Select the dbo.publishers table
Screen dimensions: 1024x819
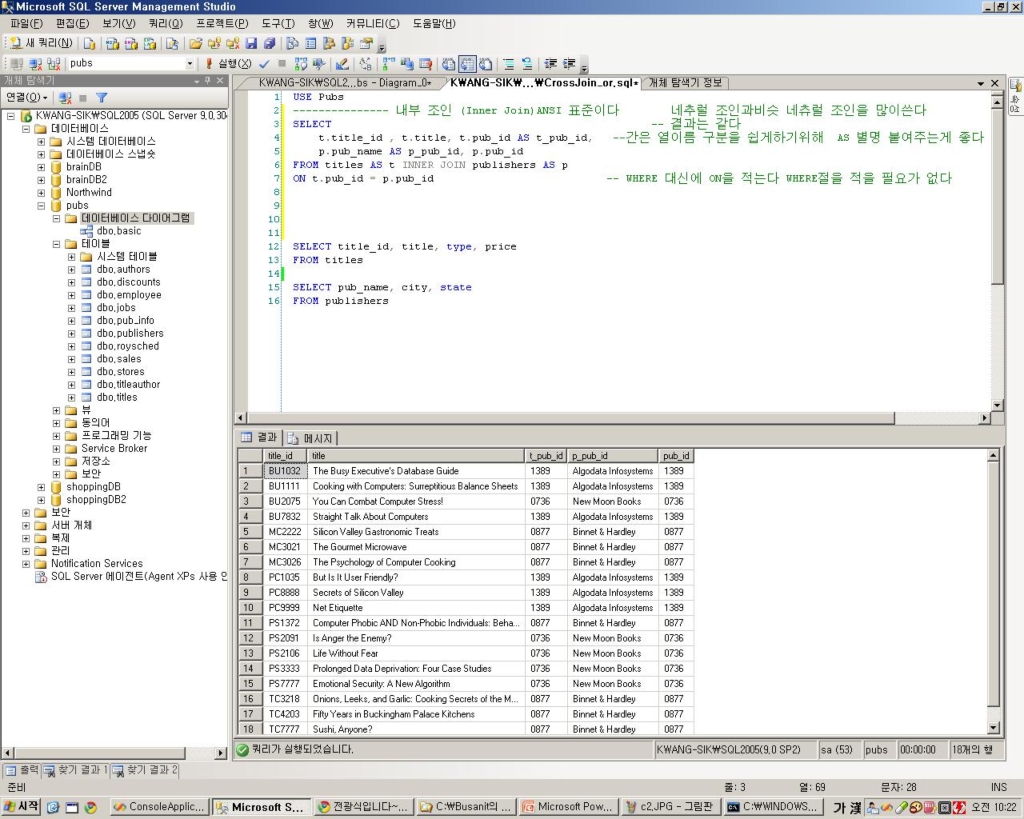point(130,334)
